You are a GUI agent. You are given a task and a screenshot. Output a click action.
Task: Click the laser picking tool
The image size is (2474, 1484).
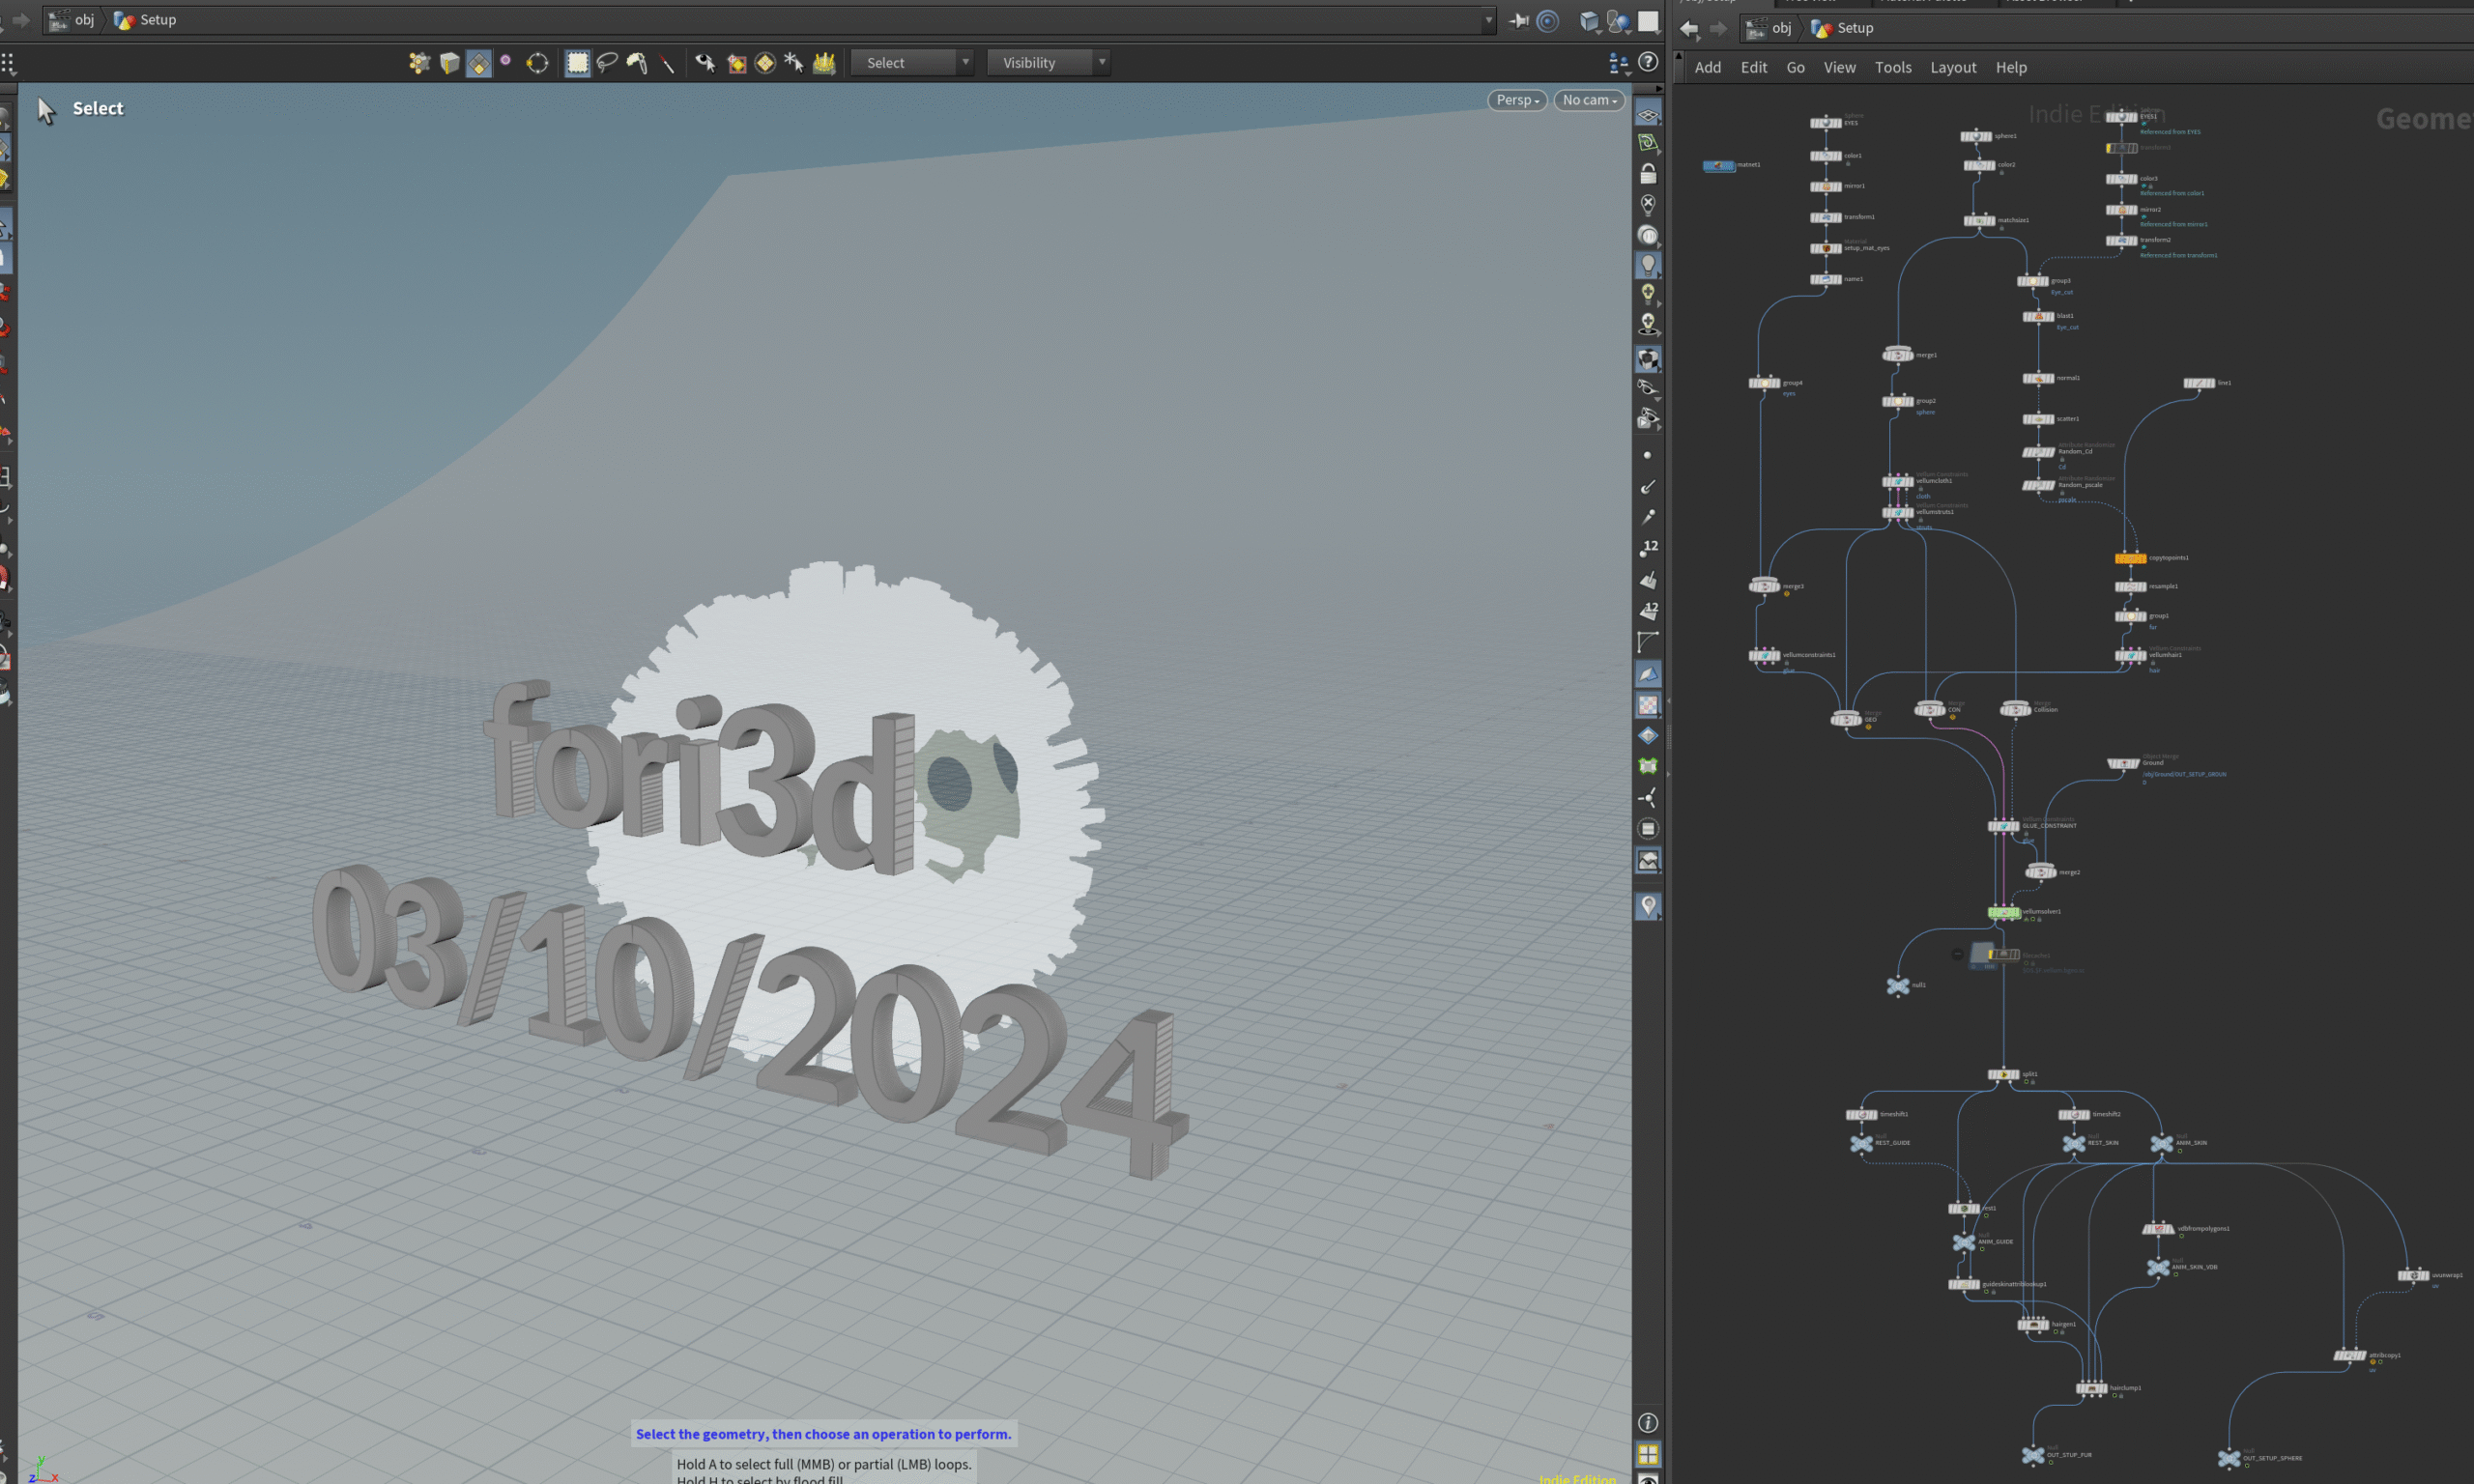(667, 63)
